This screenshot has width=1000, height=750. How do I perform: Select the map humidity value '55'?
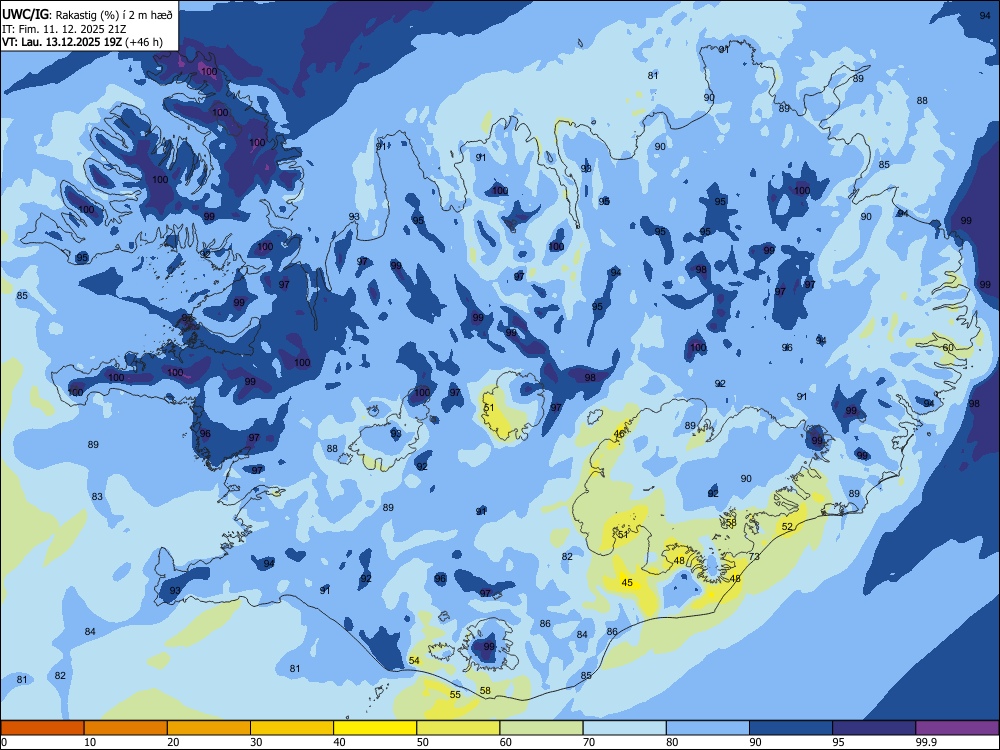tap(455, 695)
